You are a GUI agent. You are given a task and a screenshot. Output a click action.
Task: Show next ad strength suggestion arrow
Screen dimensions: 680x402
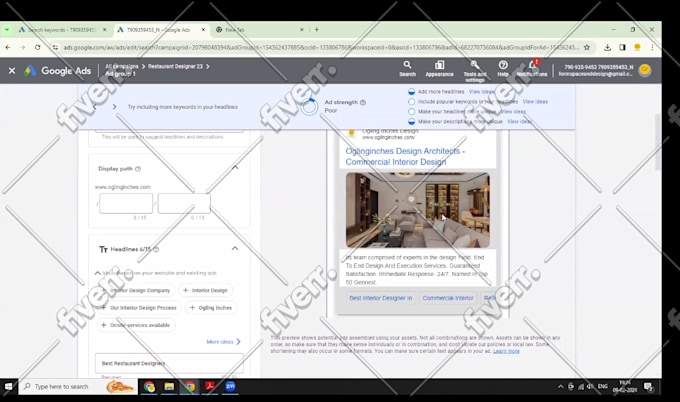click(114, 107)
